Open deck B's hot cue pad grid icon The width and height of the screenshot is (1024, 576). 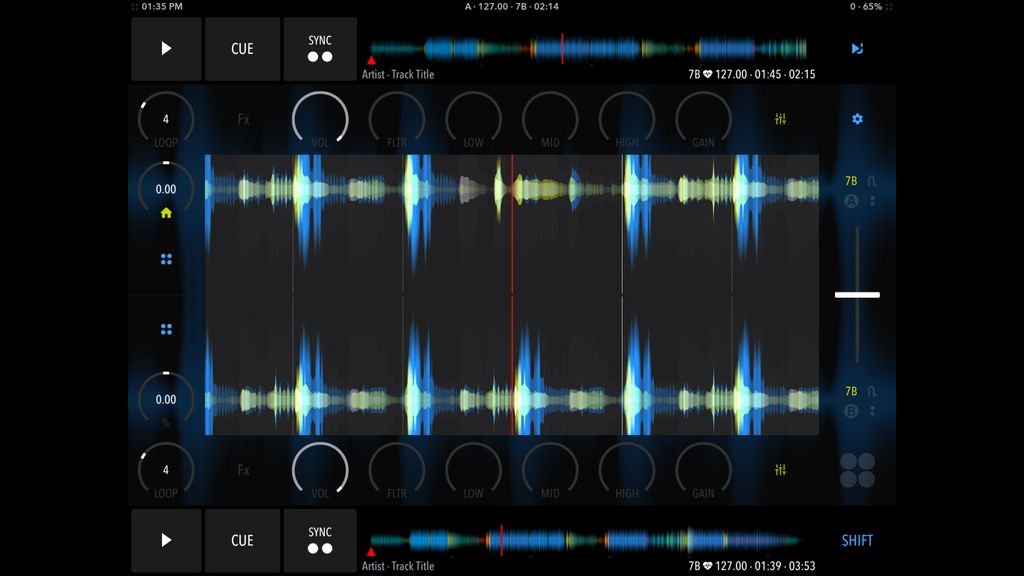click(x=166, y=327)
